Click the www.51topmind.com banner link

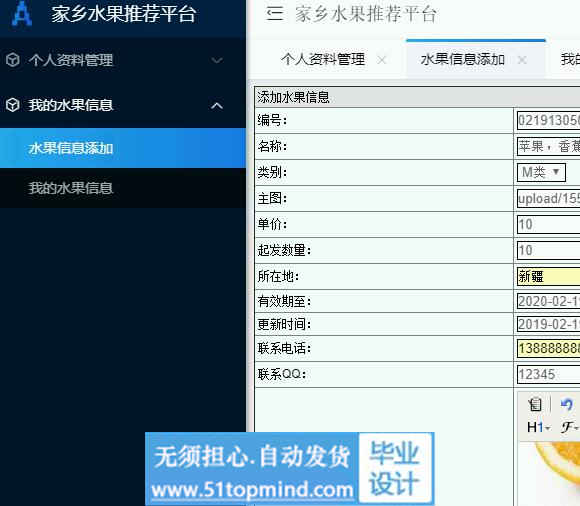click(252, 490)
